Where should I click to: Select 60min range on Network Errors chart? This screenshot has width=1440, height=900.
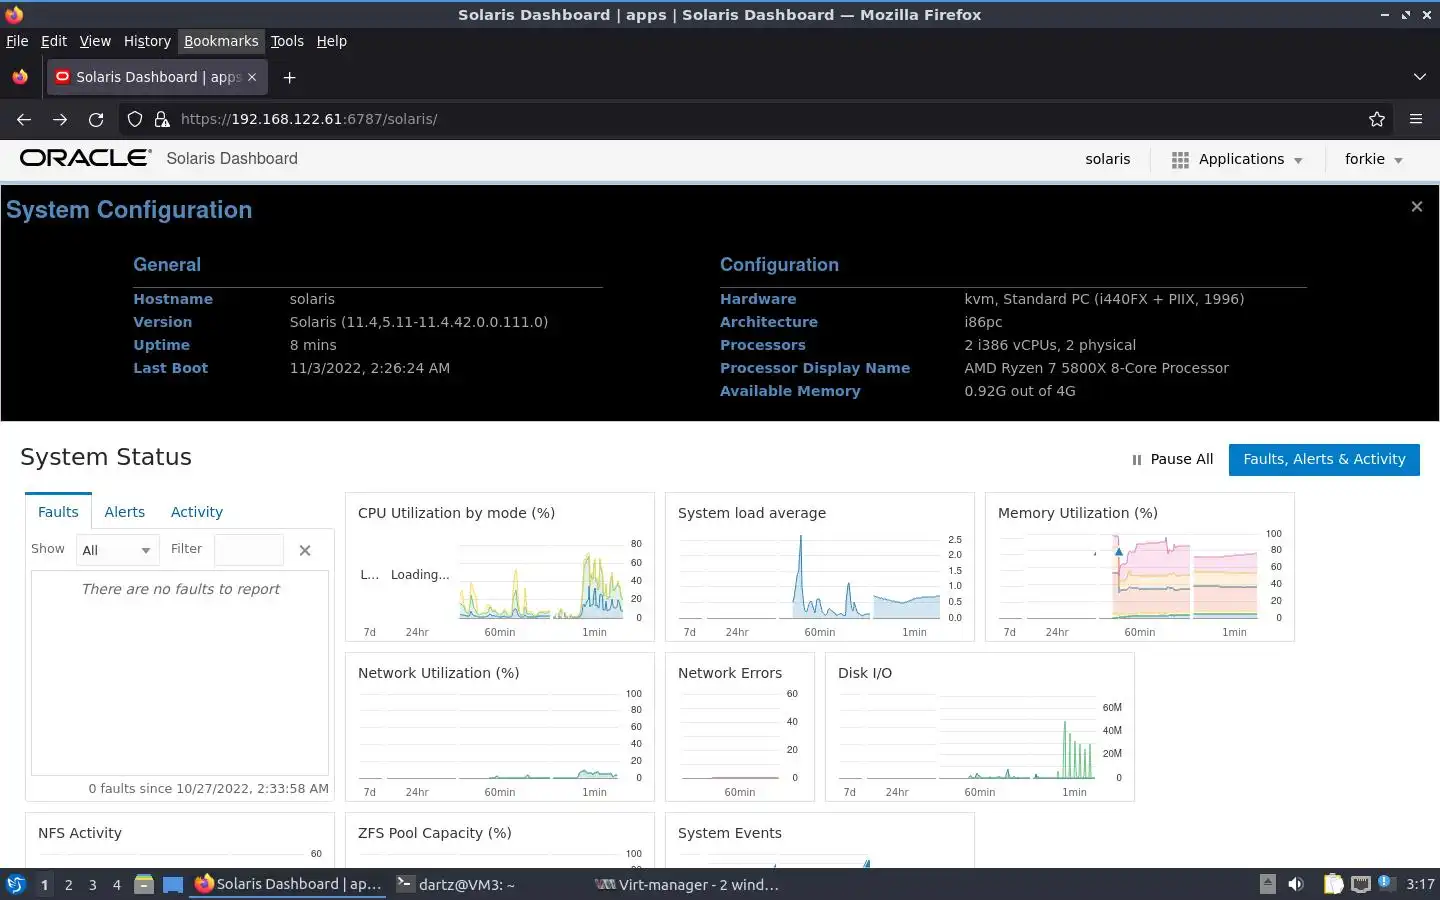739,792
